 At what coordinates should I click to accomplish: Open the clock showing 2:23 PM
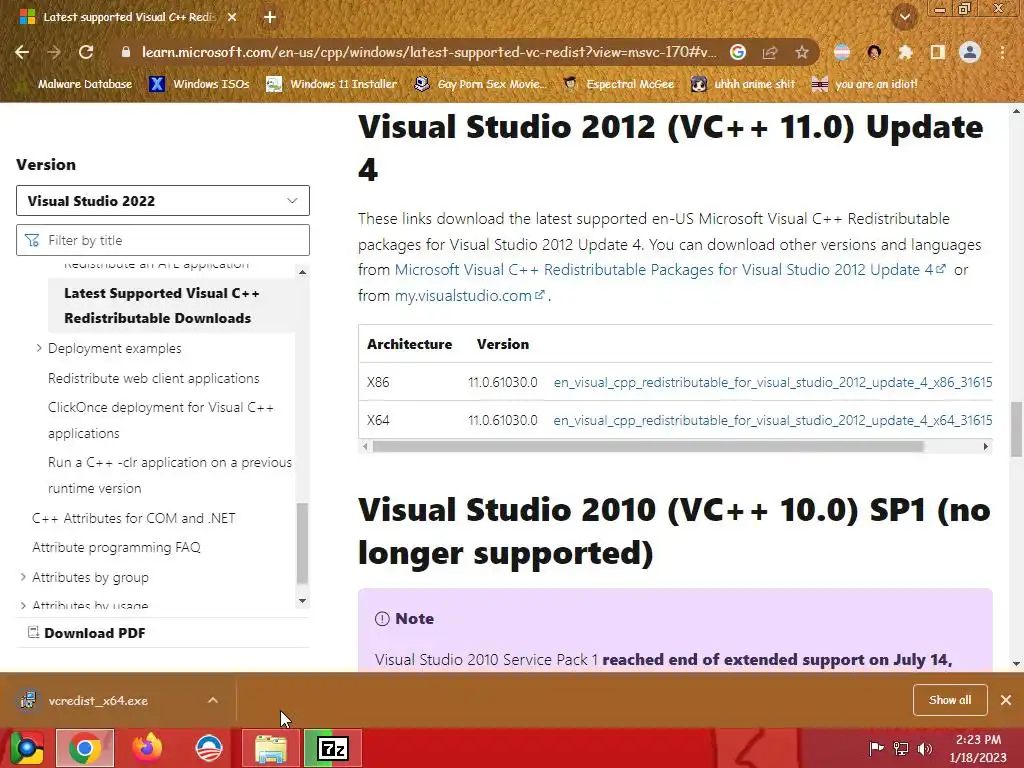[978, 748]
